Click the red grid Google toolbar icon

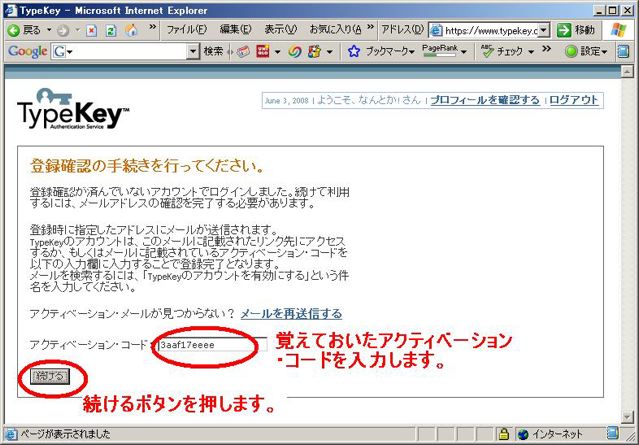pos(263,51)
